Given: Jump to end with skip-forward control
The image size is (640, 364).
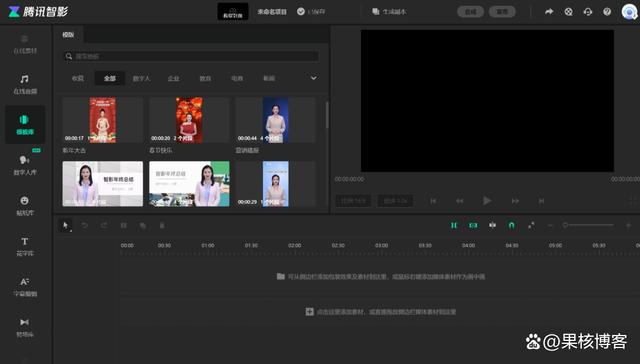Looking at the screenshot, I should pos(541,201).
